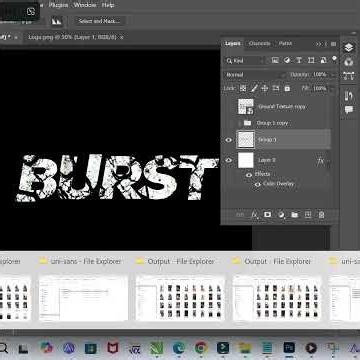Click the Search icon on the taskbar
Screen dimensions: 360x360
pyautogui.click(x=3, y=348)
